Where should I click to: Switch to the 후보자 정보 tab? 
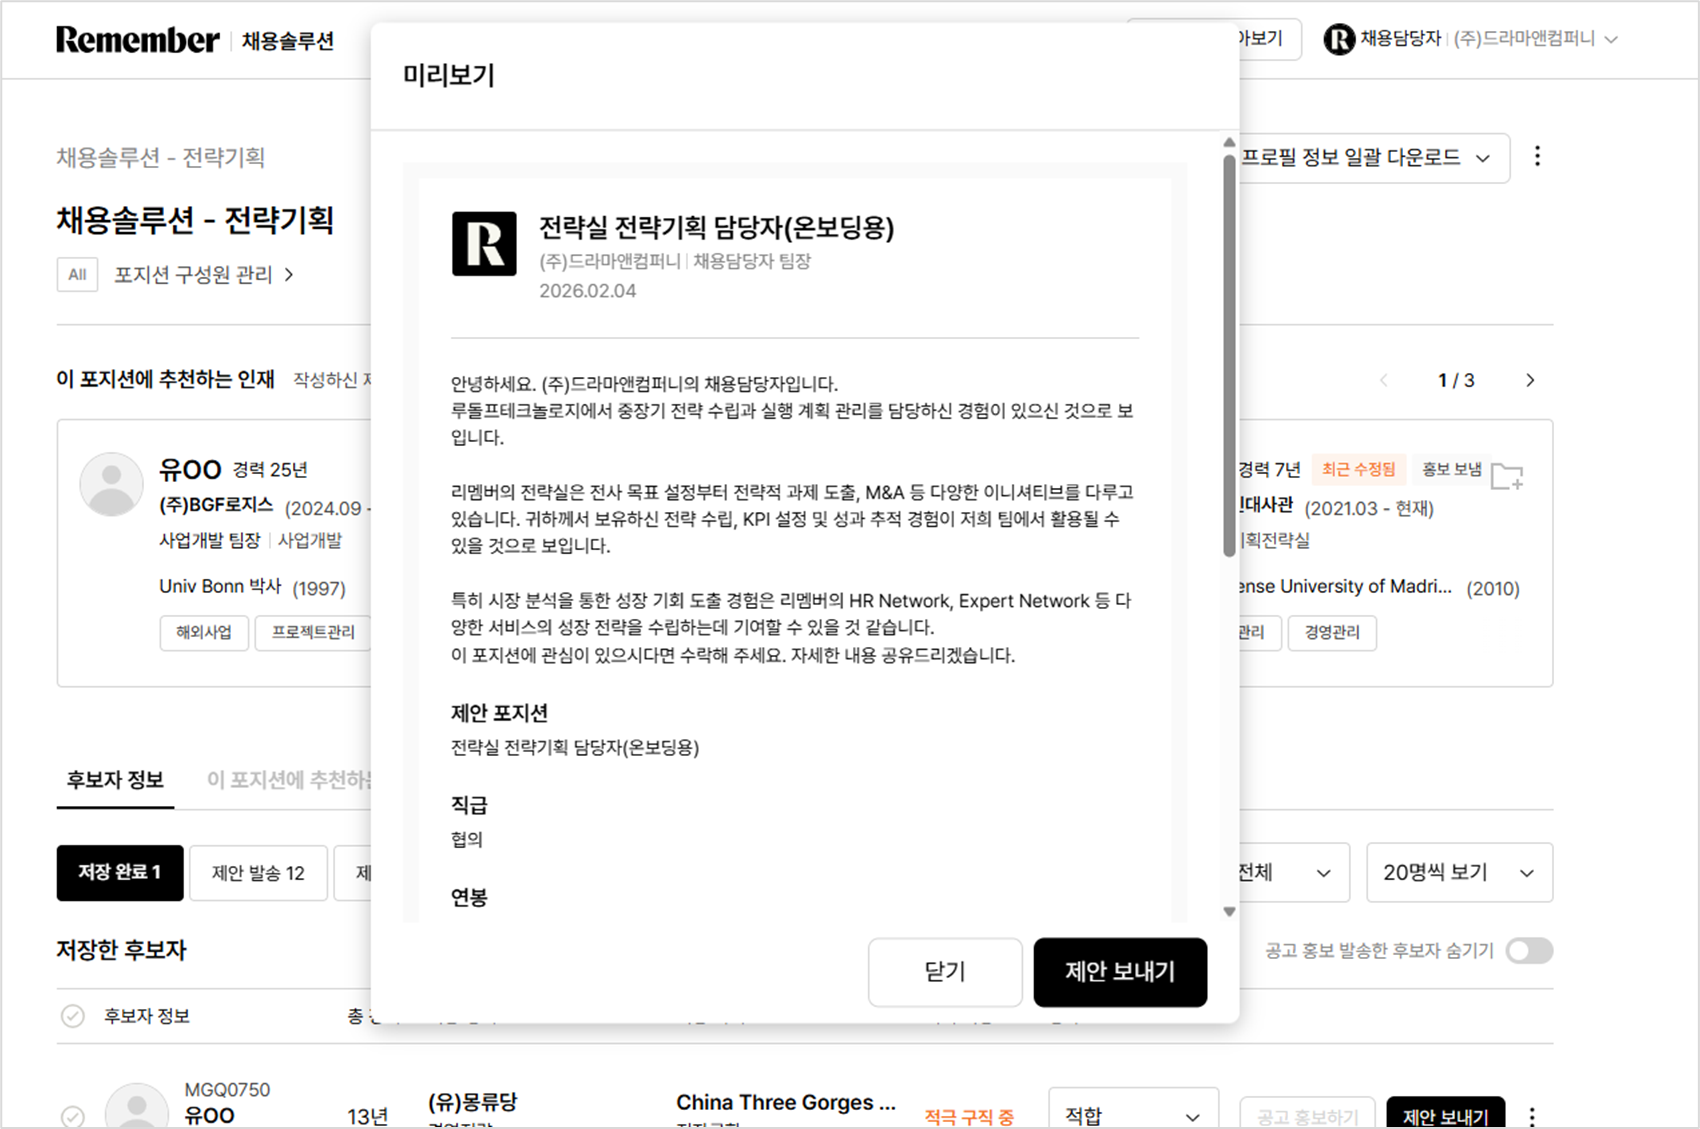115,780
